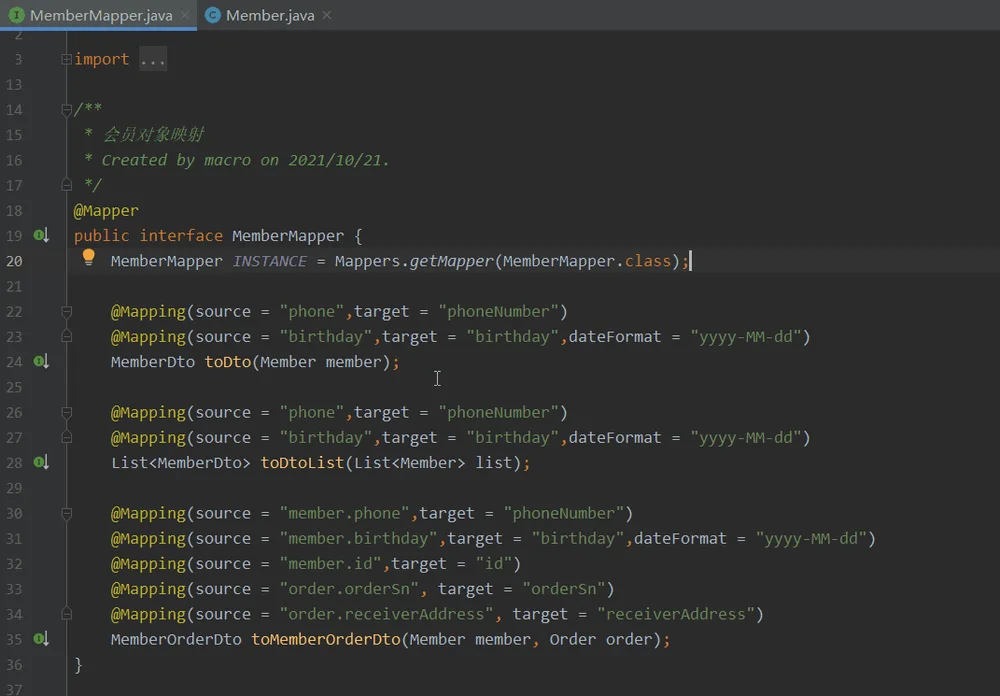The height and width of the screenshot is (696, 1000).
Task: Click the yellow lightbulb quick-fix icon
Action: point(89,257)
